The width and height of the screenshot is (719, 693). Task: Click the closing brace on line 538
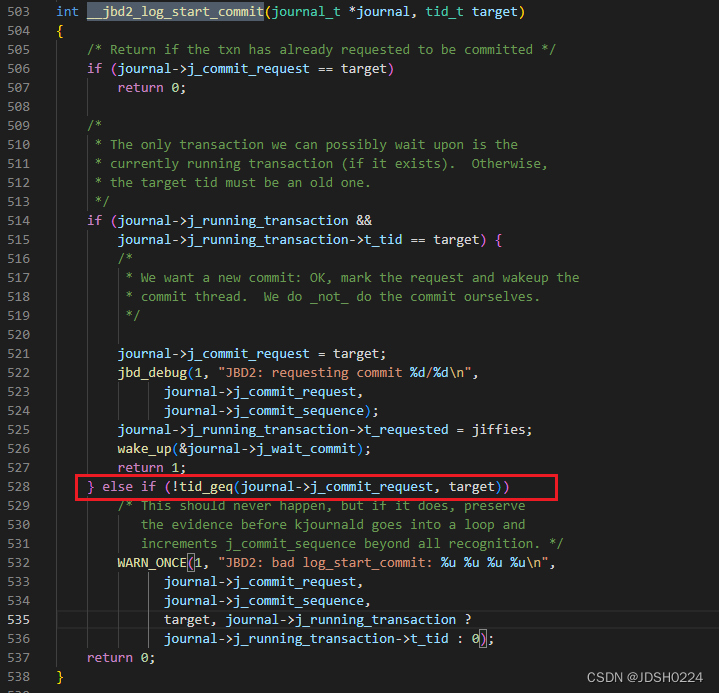click(x=60, y=677)
